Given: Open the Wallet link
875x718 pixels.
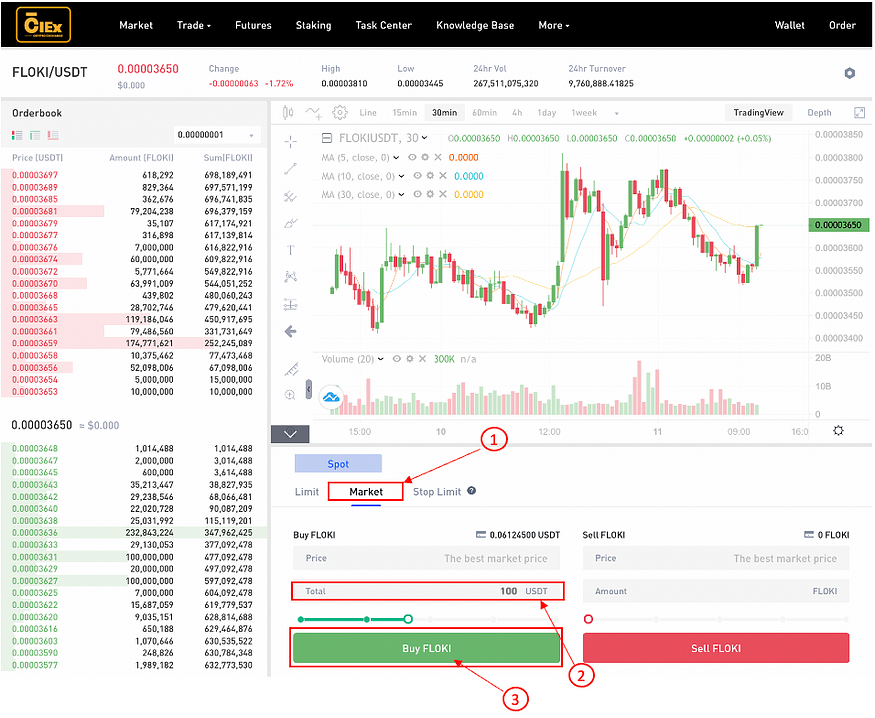Looking at the screenshot, I should (x=790, y=25).
